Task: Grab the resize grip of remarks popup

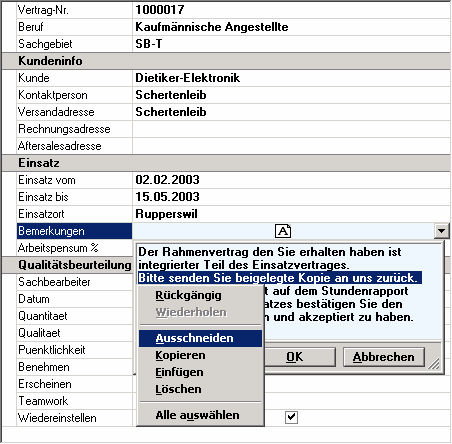Action: click(434, 363)
